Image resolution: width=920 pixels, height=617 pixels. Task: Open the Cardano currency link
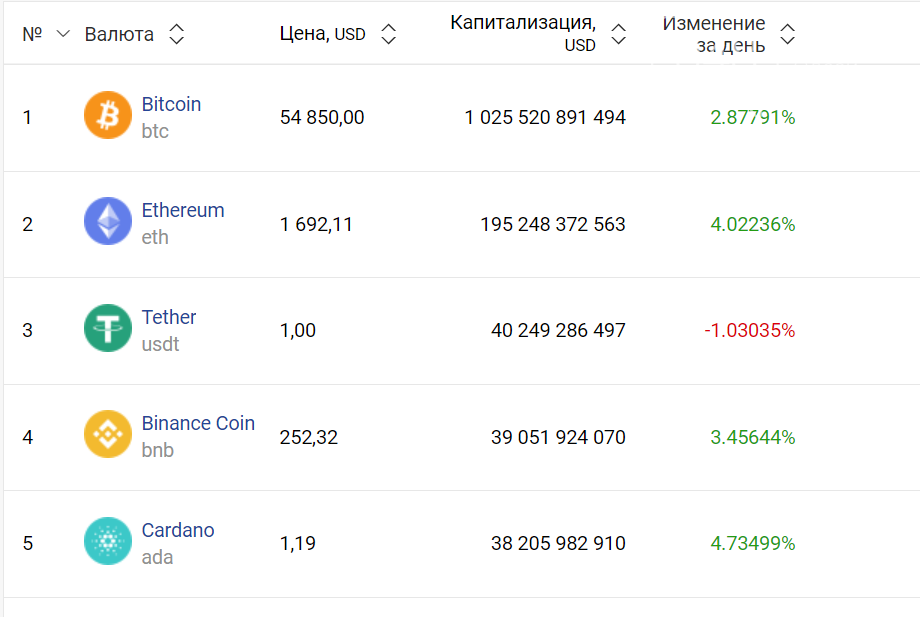pos(178,530)
